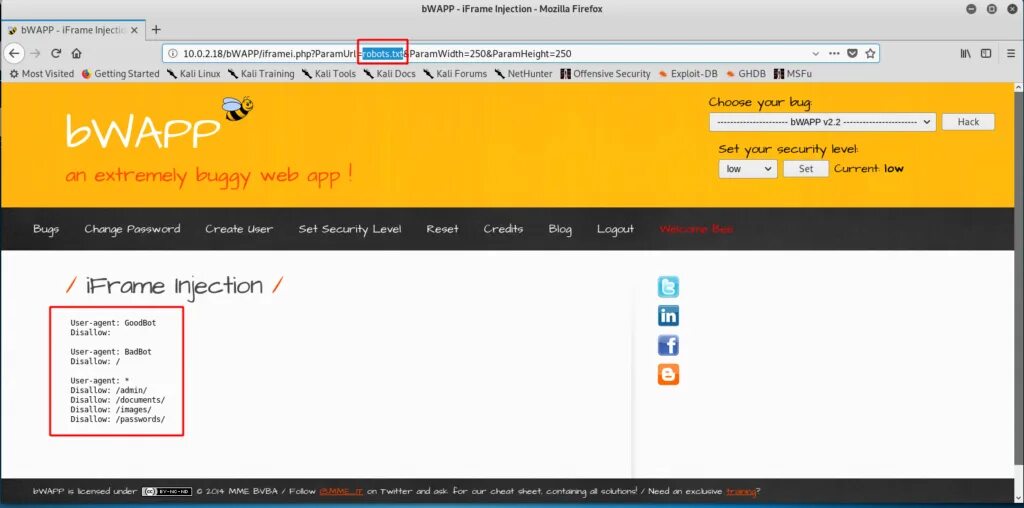1024x508 pixels.
Task: Save the page to Pocket
Action: [x=852, y=54]
